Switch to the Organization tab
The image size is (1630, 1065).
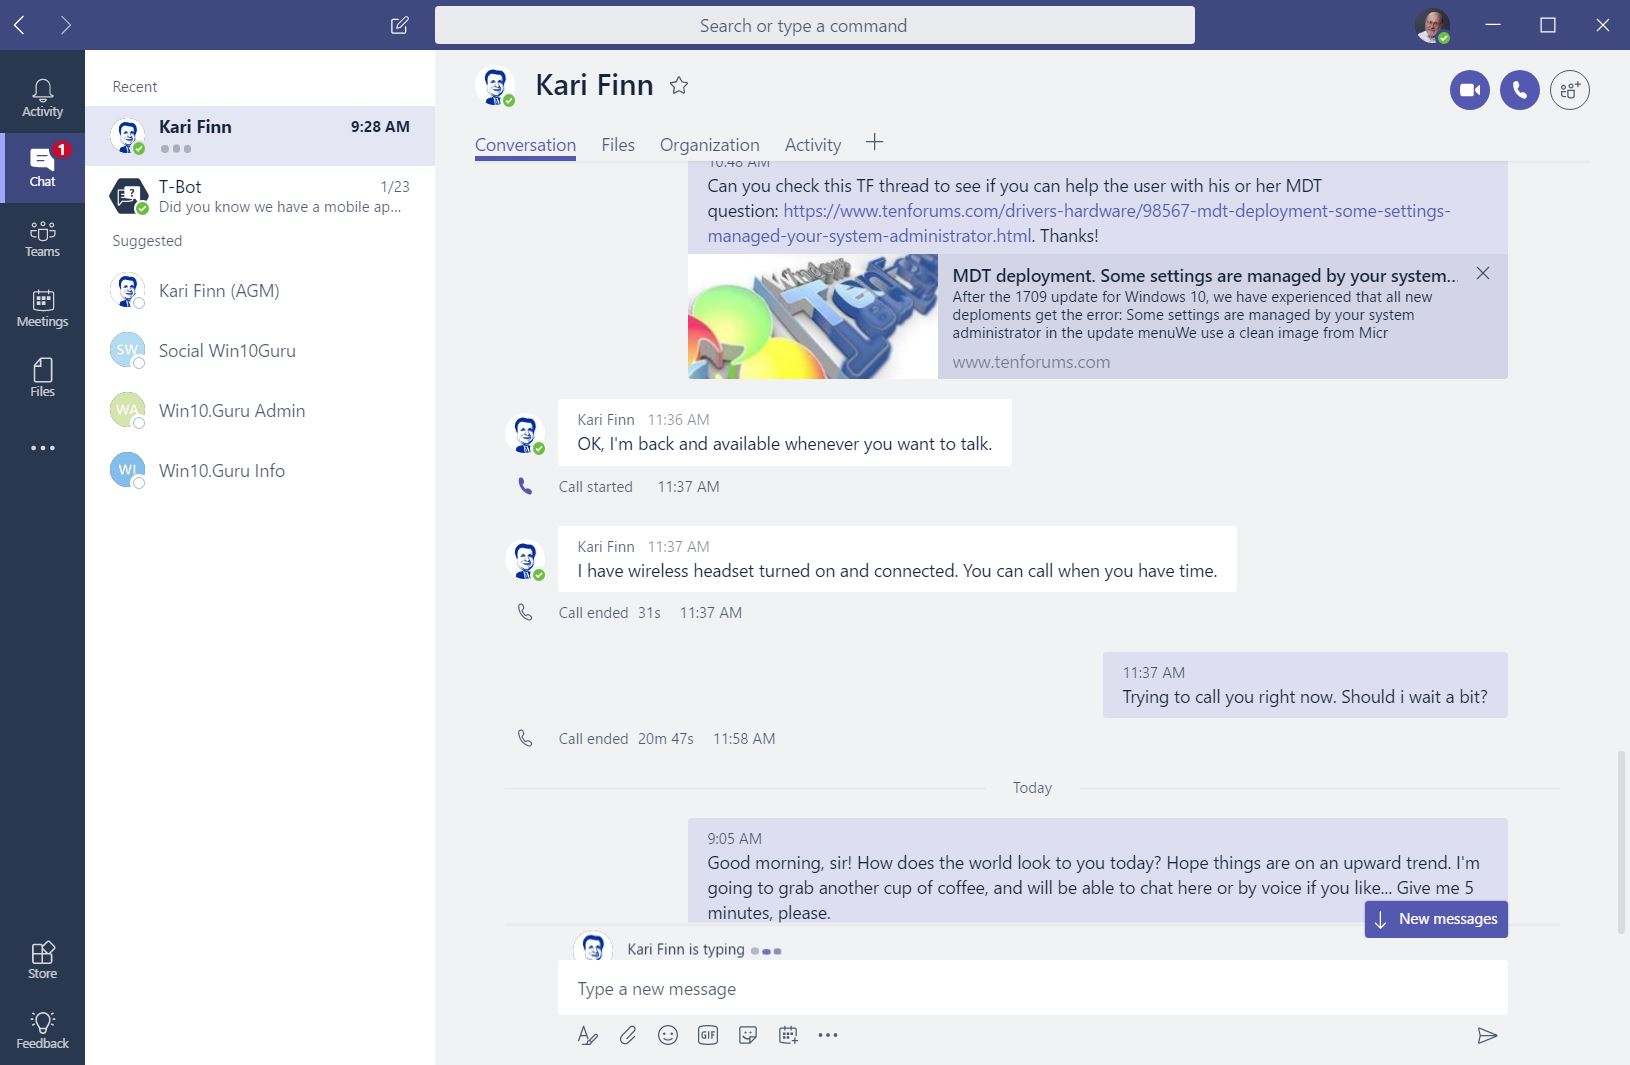click(x=709, y=145)
